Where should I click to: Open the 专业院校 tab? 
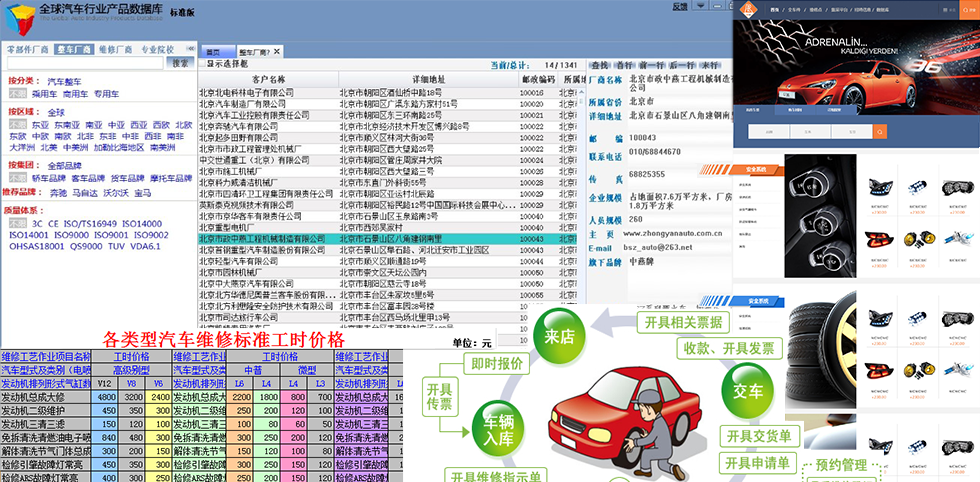pos(157,49)
